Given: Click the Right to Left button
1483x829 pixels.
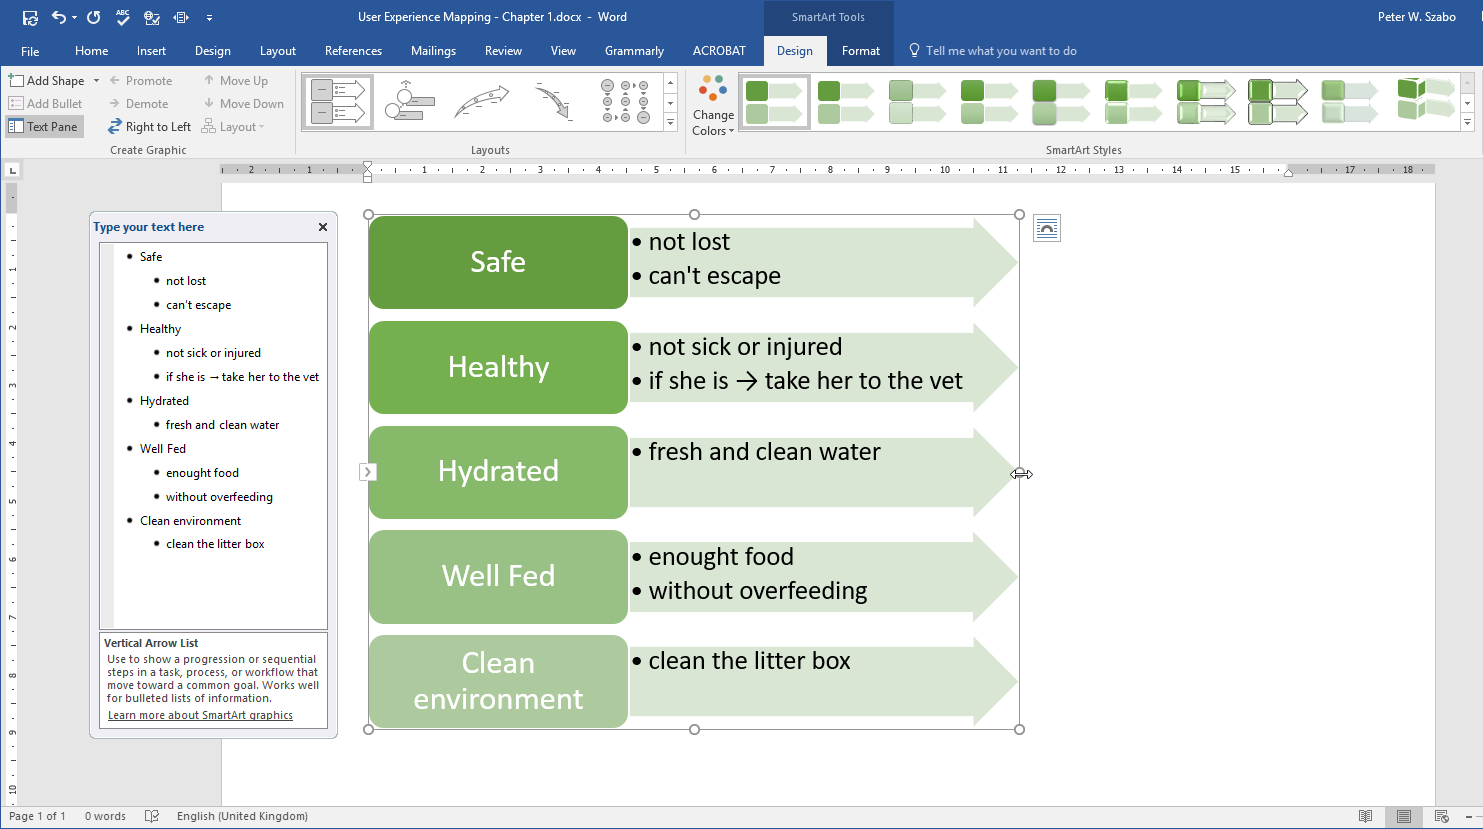Looking at the screenshot, I should click(150, 127).
